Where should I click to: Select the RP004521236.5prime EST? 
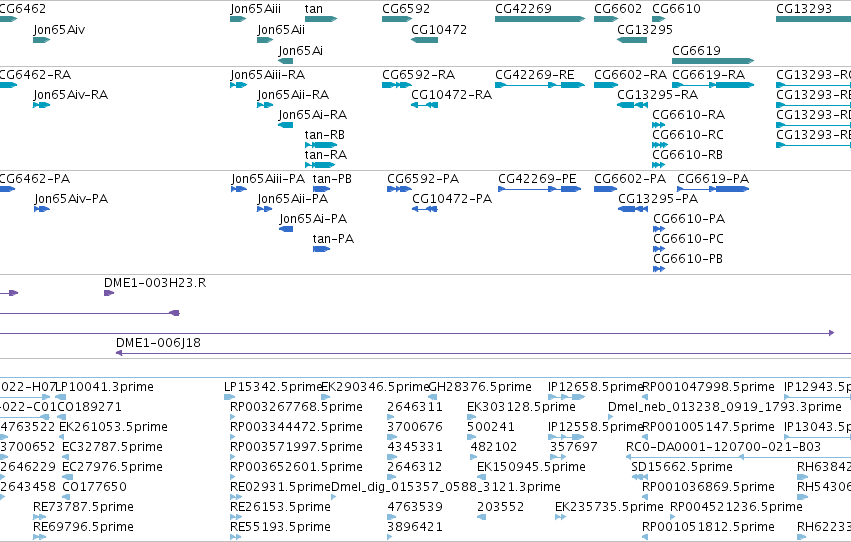point(673,517)
